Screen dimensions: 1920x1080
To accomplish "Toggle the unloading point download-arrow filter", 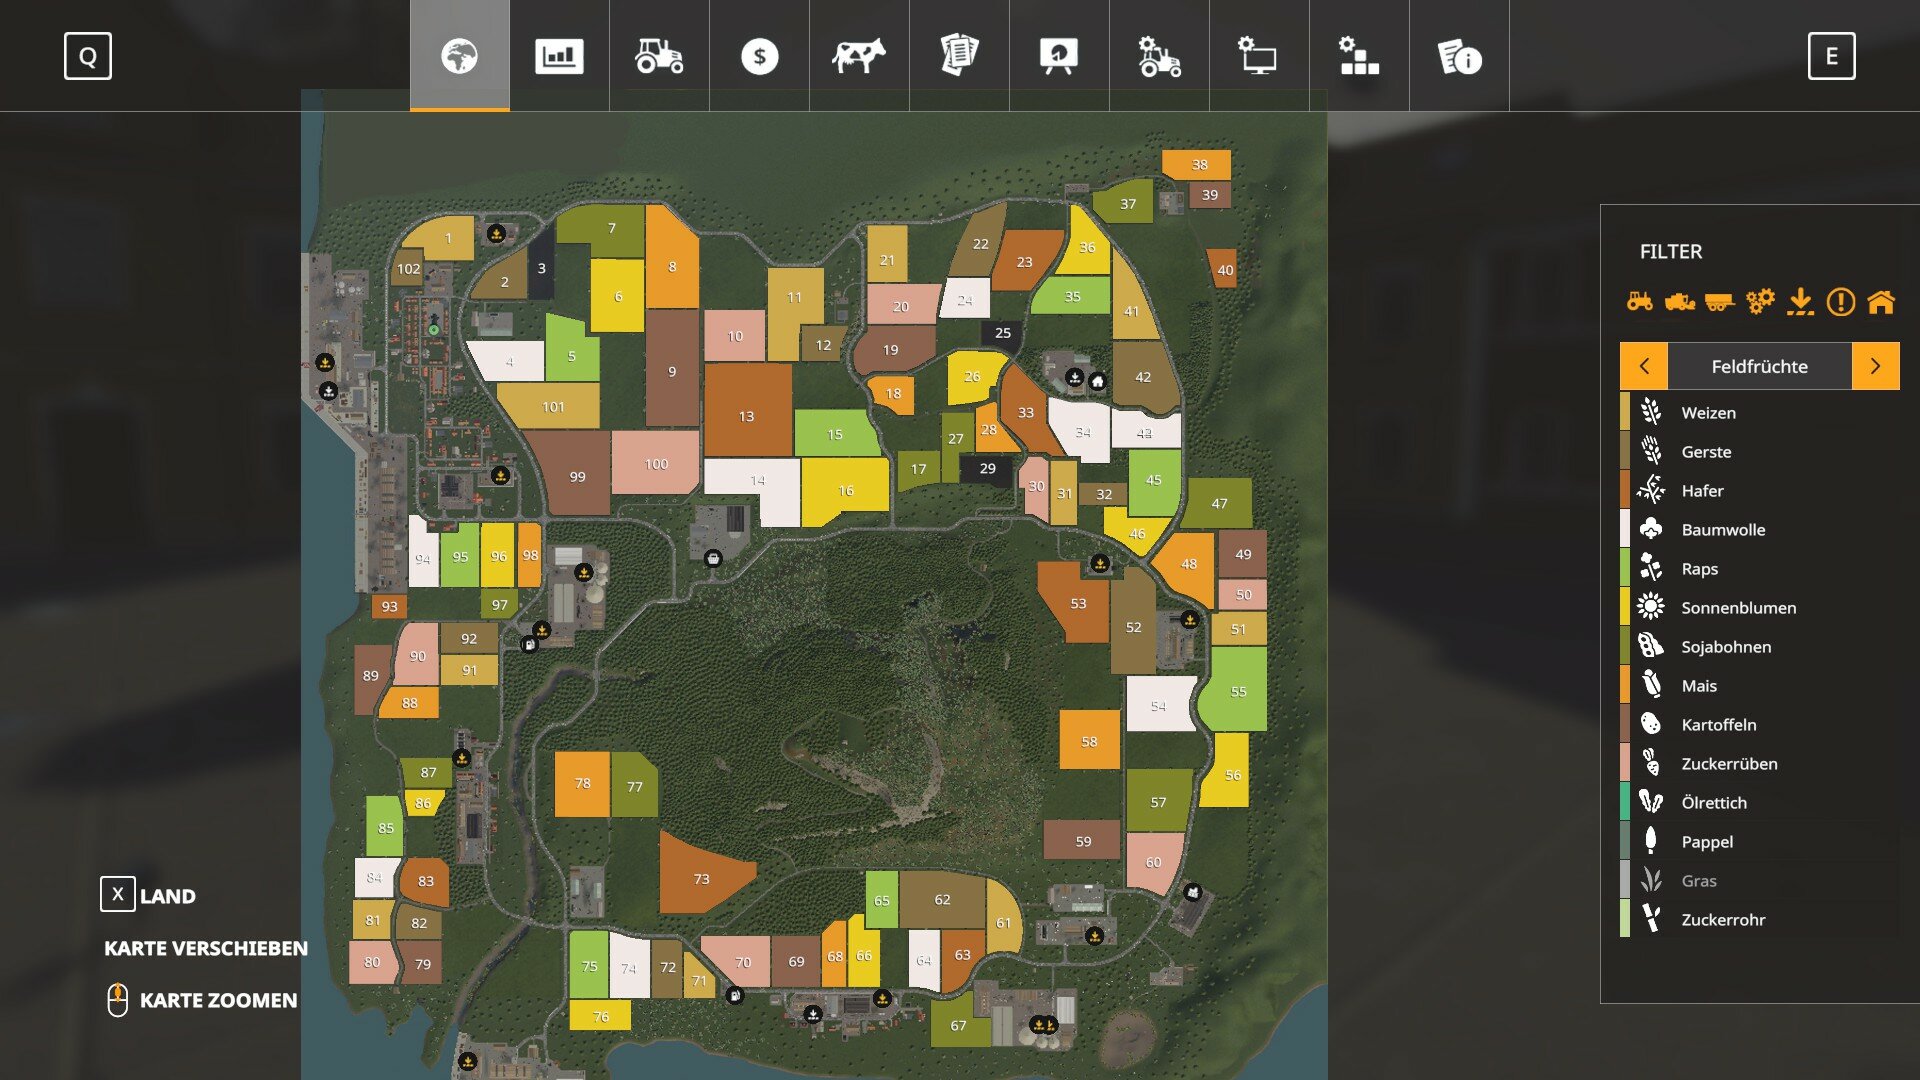I will [1800, 301].
